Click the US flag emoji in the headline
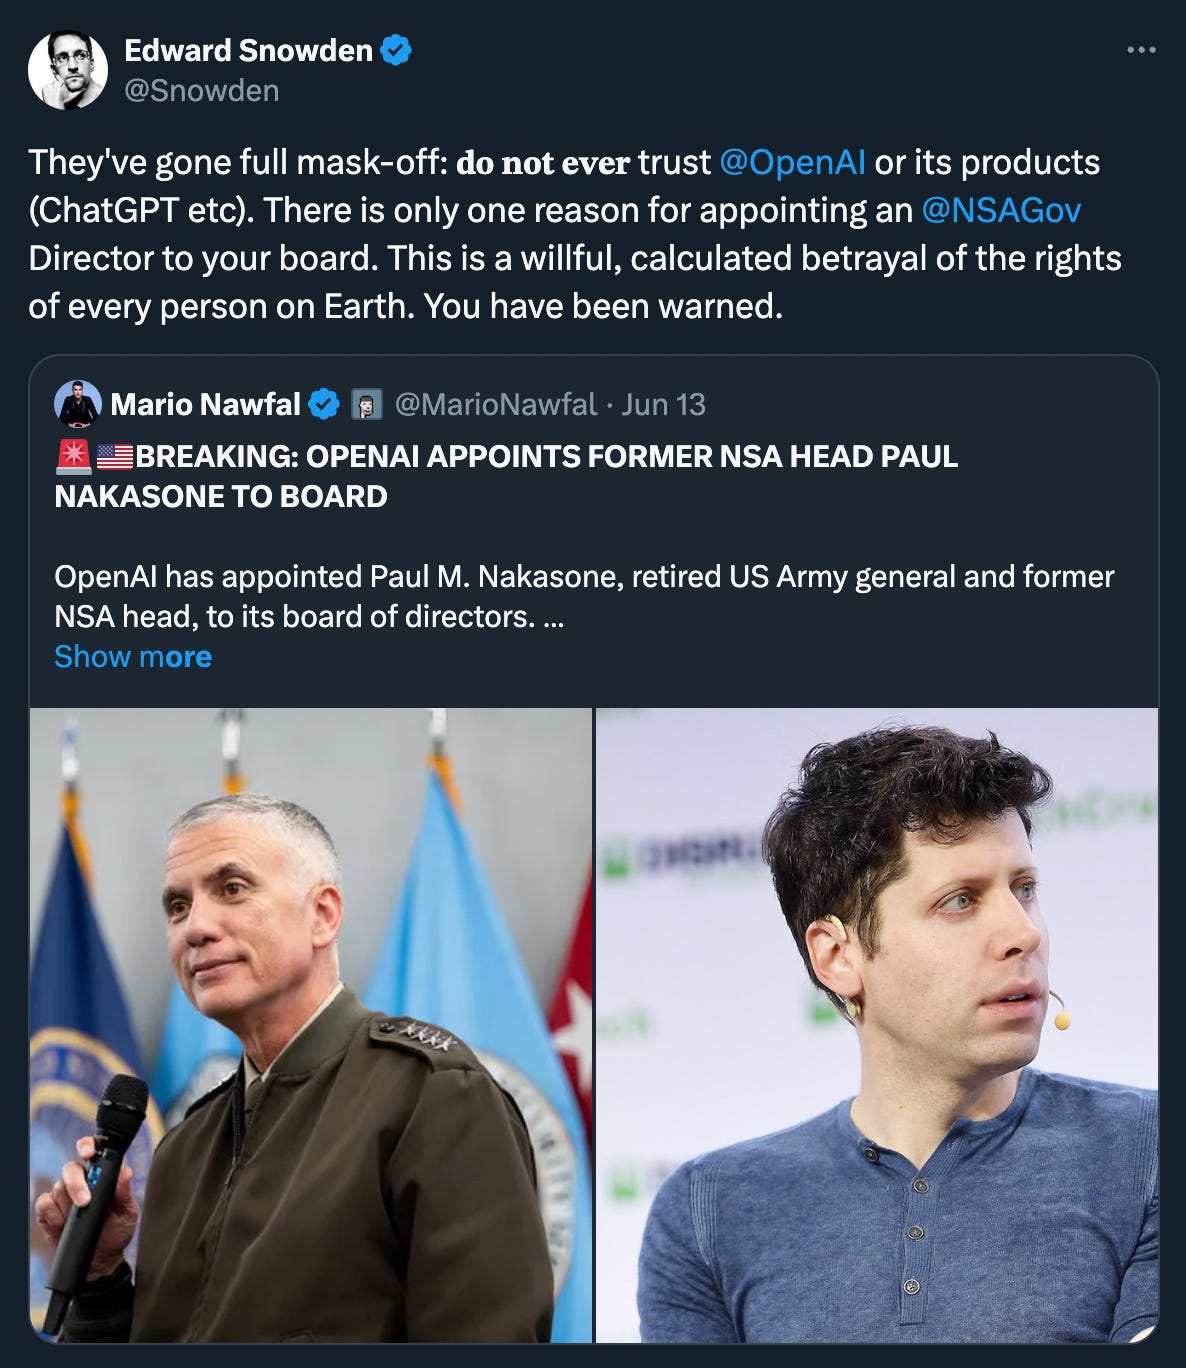Image resolution: width=1186 pixels, height=1368 pixels. [115, 457]
